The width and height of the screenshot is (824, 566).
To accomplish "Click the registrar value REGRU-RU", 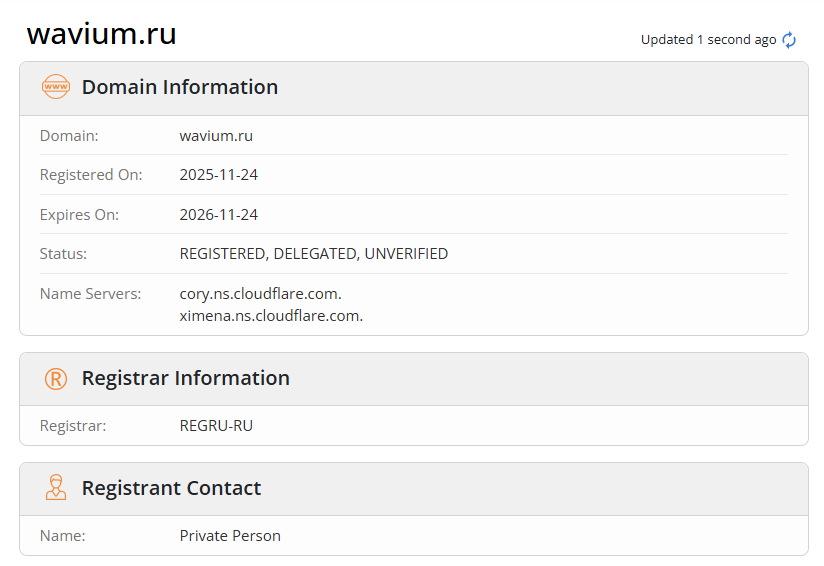I will [x=216, y=426].
